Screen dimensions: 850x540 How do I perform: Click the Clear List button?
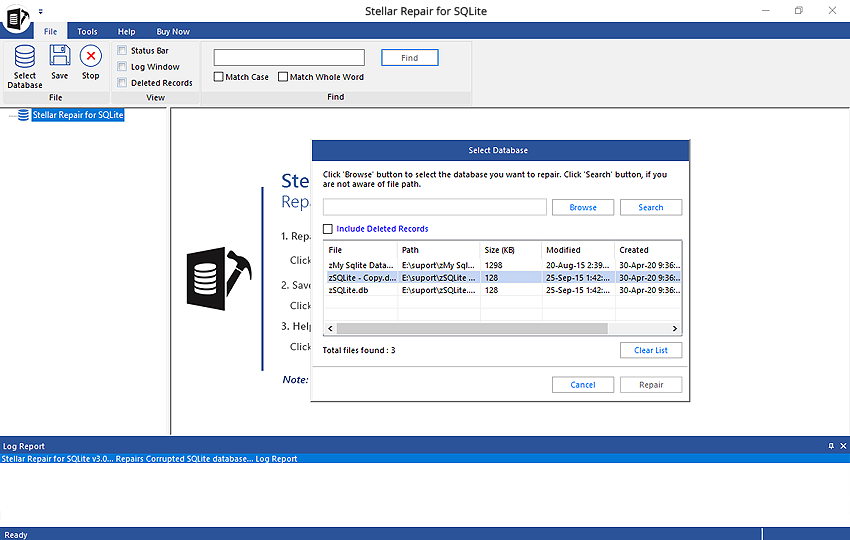(x=651, y=350)
